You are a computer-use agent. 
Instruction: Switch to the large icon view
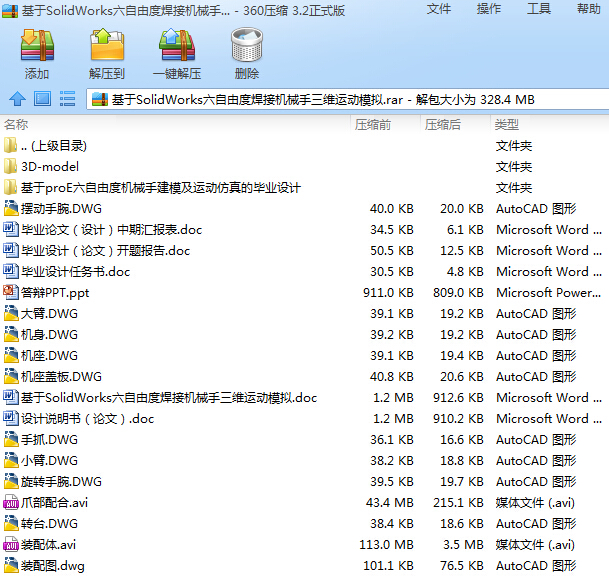tap(42, 99)
